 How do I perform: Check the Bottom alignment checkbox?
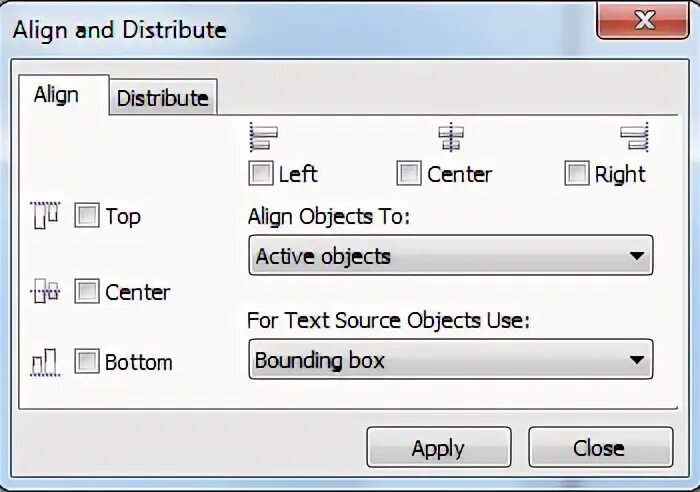pyautogui.click(x=88, y=361)
